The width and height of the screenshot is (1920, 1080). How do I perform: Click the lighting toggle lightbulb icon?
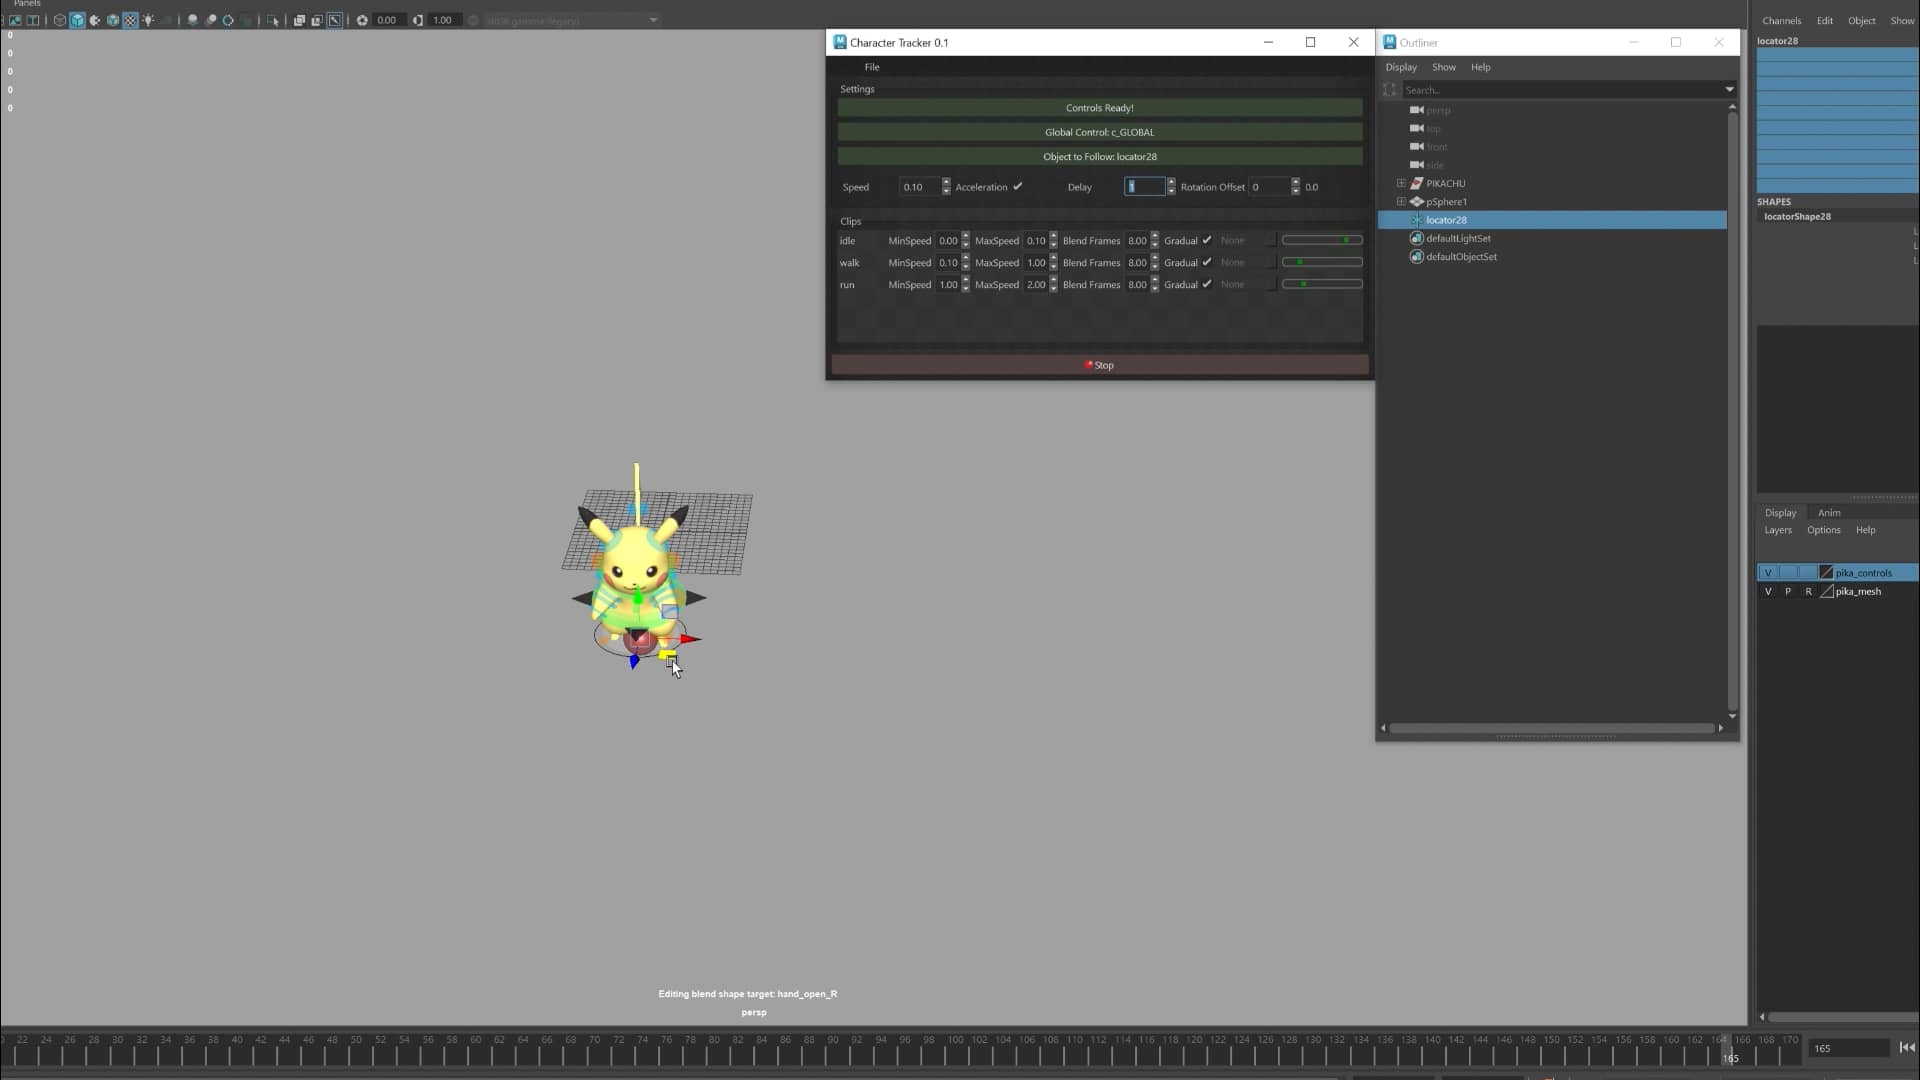148,20
